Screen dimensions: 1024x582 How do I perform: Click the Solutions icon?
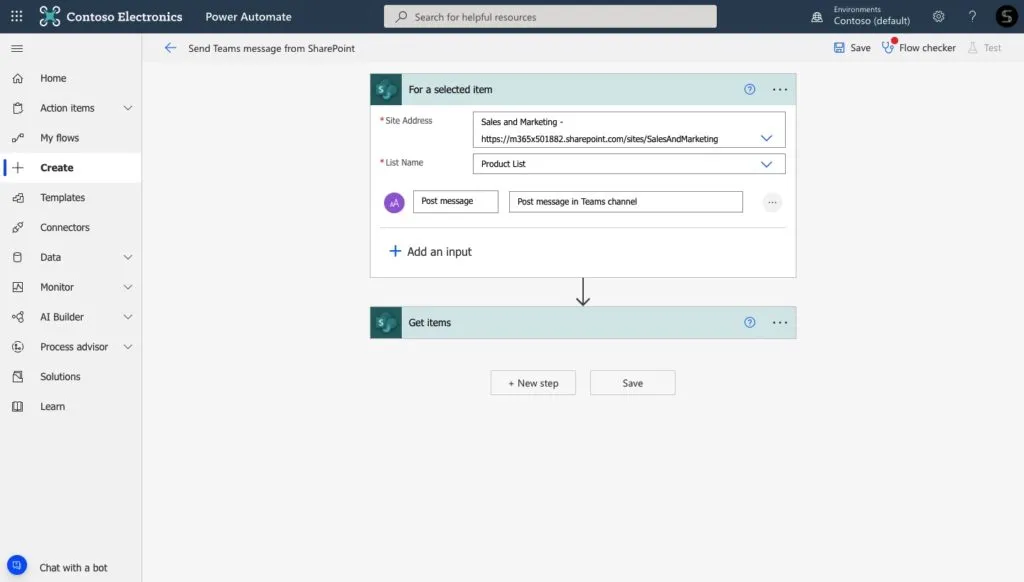point(18,376)
